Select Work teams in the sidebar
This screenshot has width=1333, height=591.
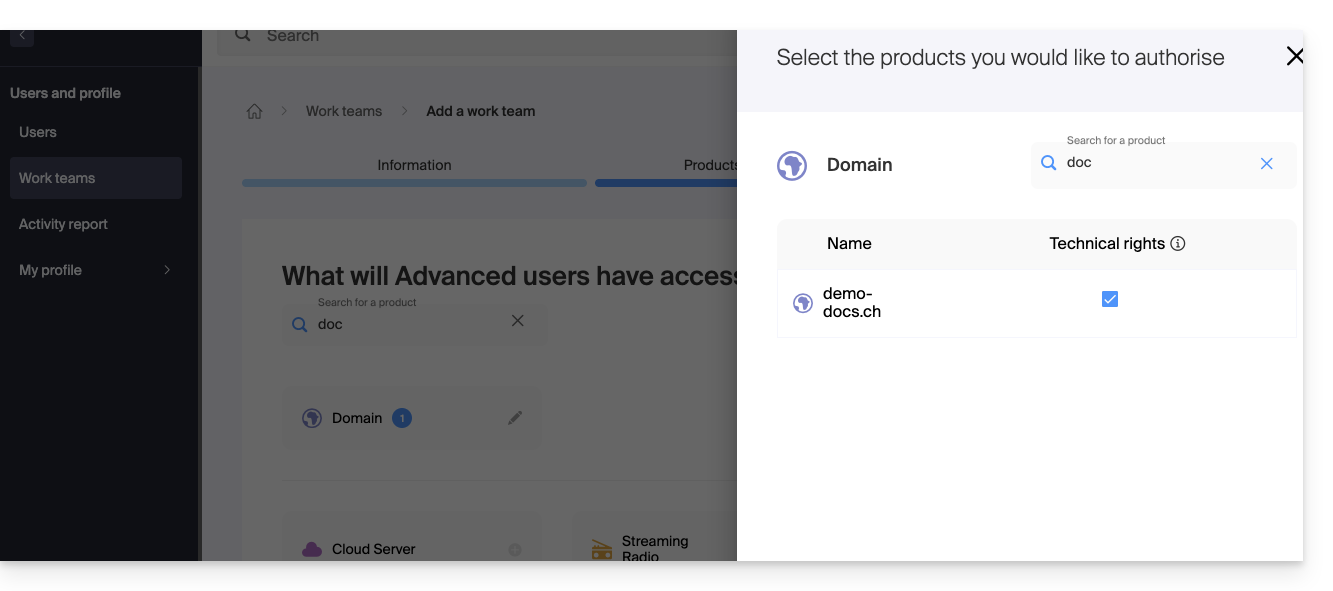tap(57, 178)
